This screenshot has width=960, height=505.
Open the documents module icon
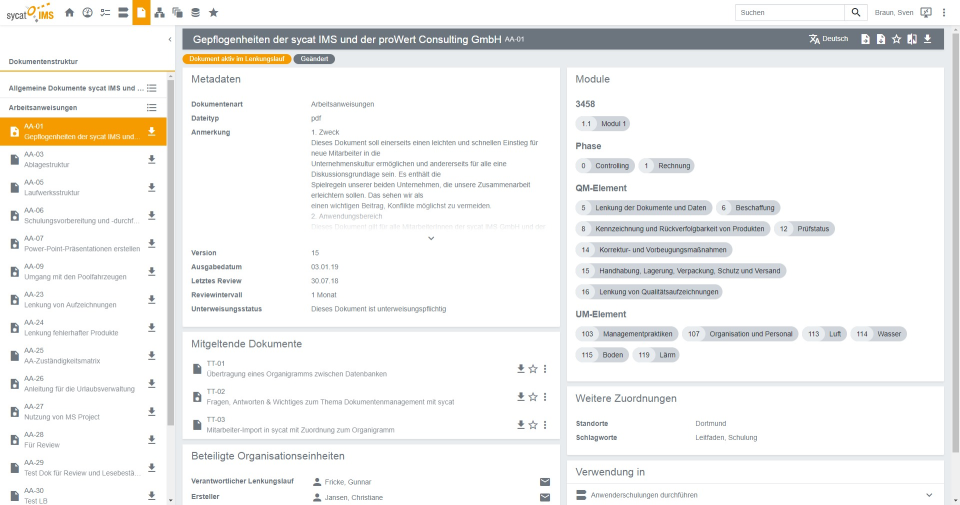pos(141,12)
